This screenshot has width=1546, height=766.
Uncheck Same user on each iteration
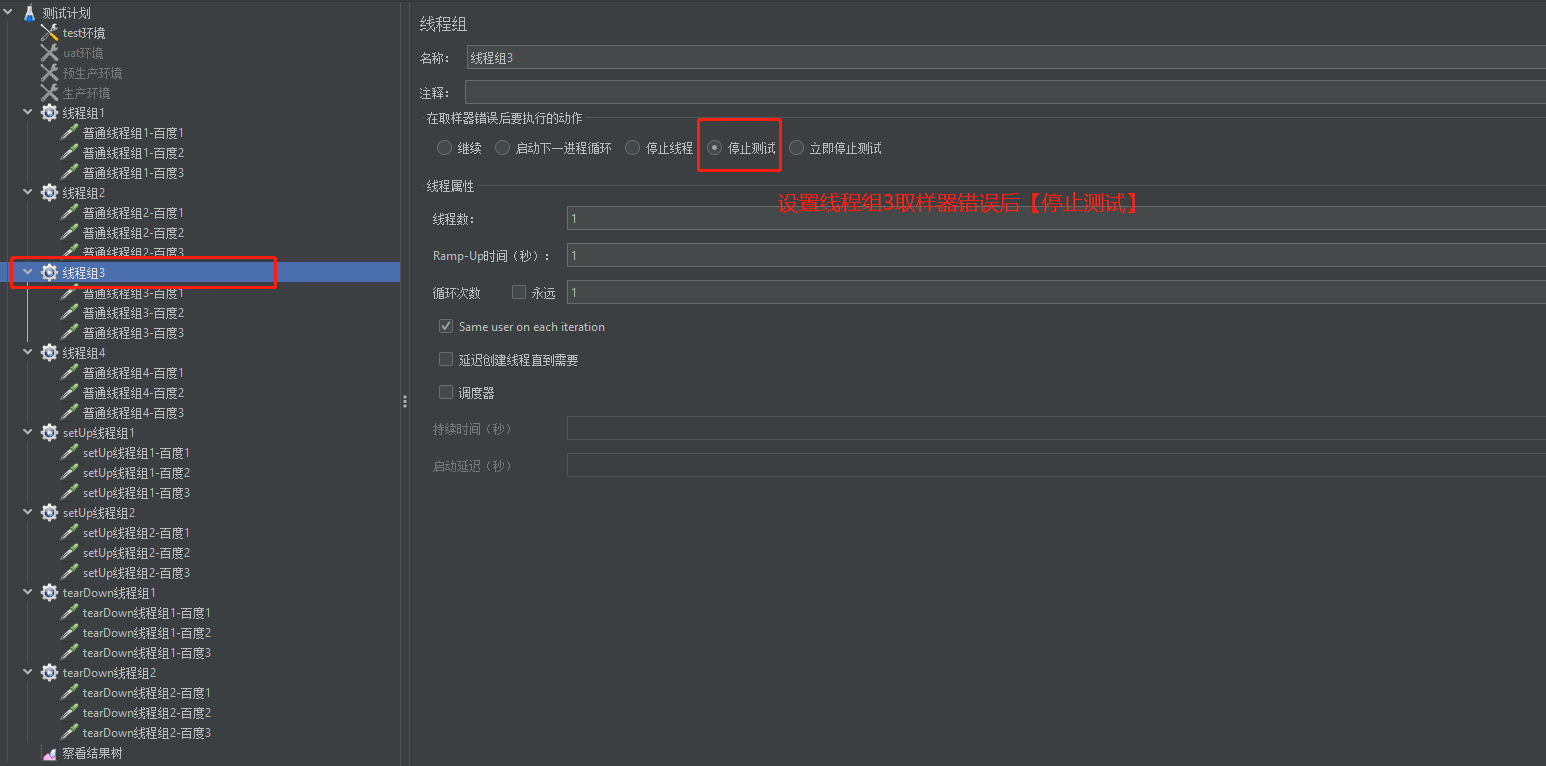446,327
